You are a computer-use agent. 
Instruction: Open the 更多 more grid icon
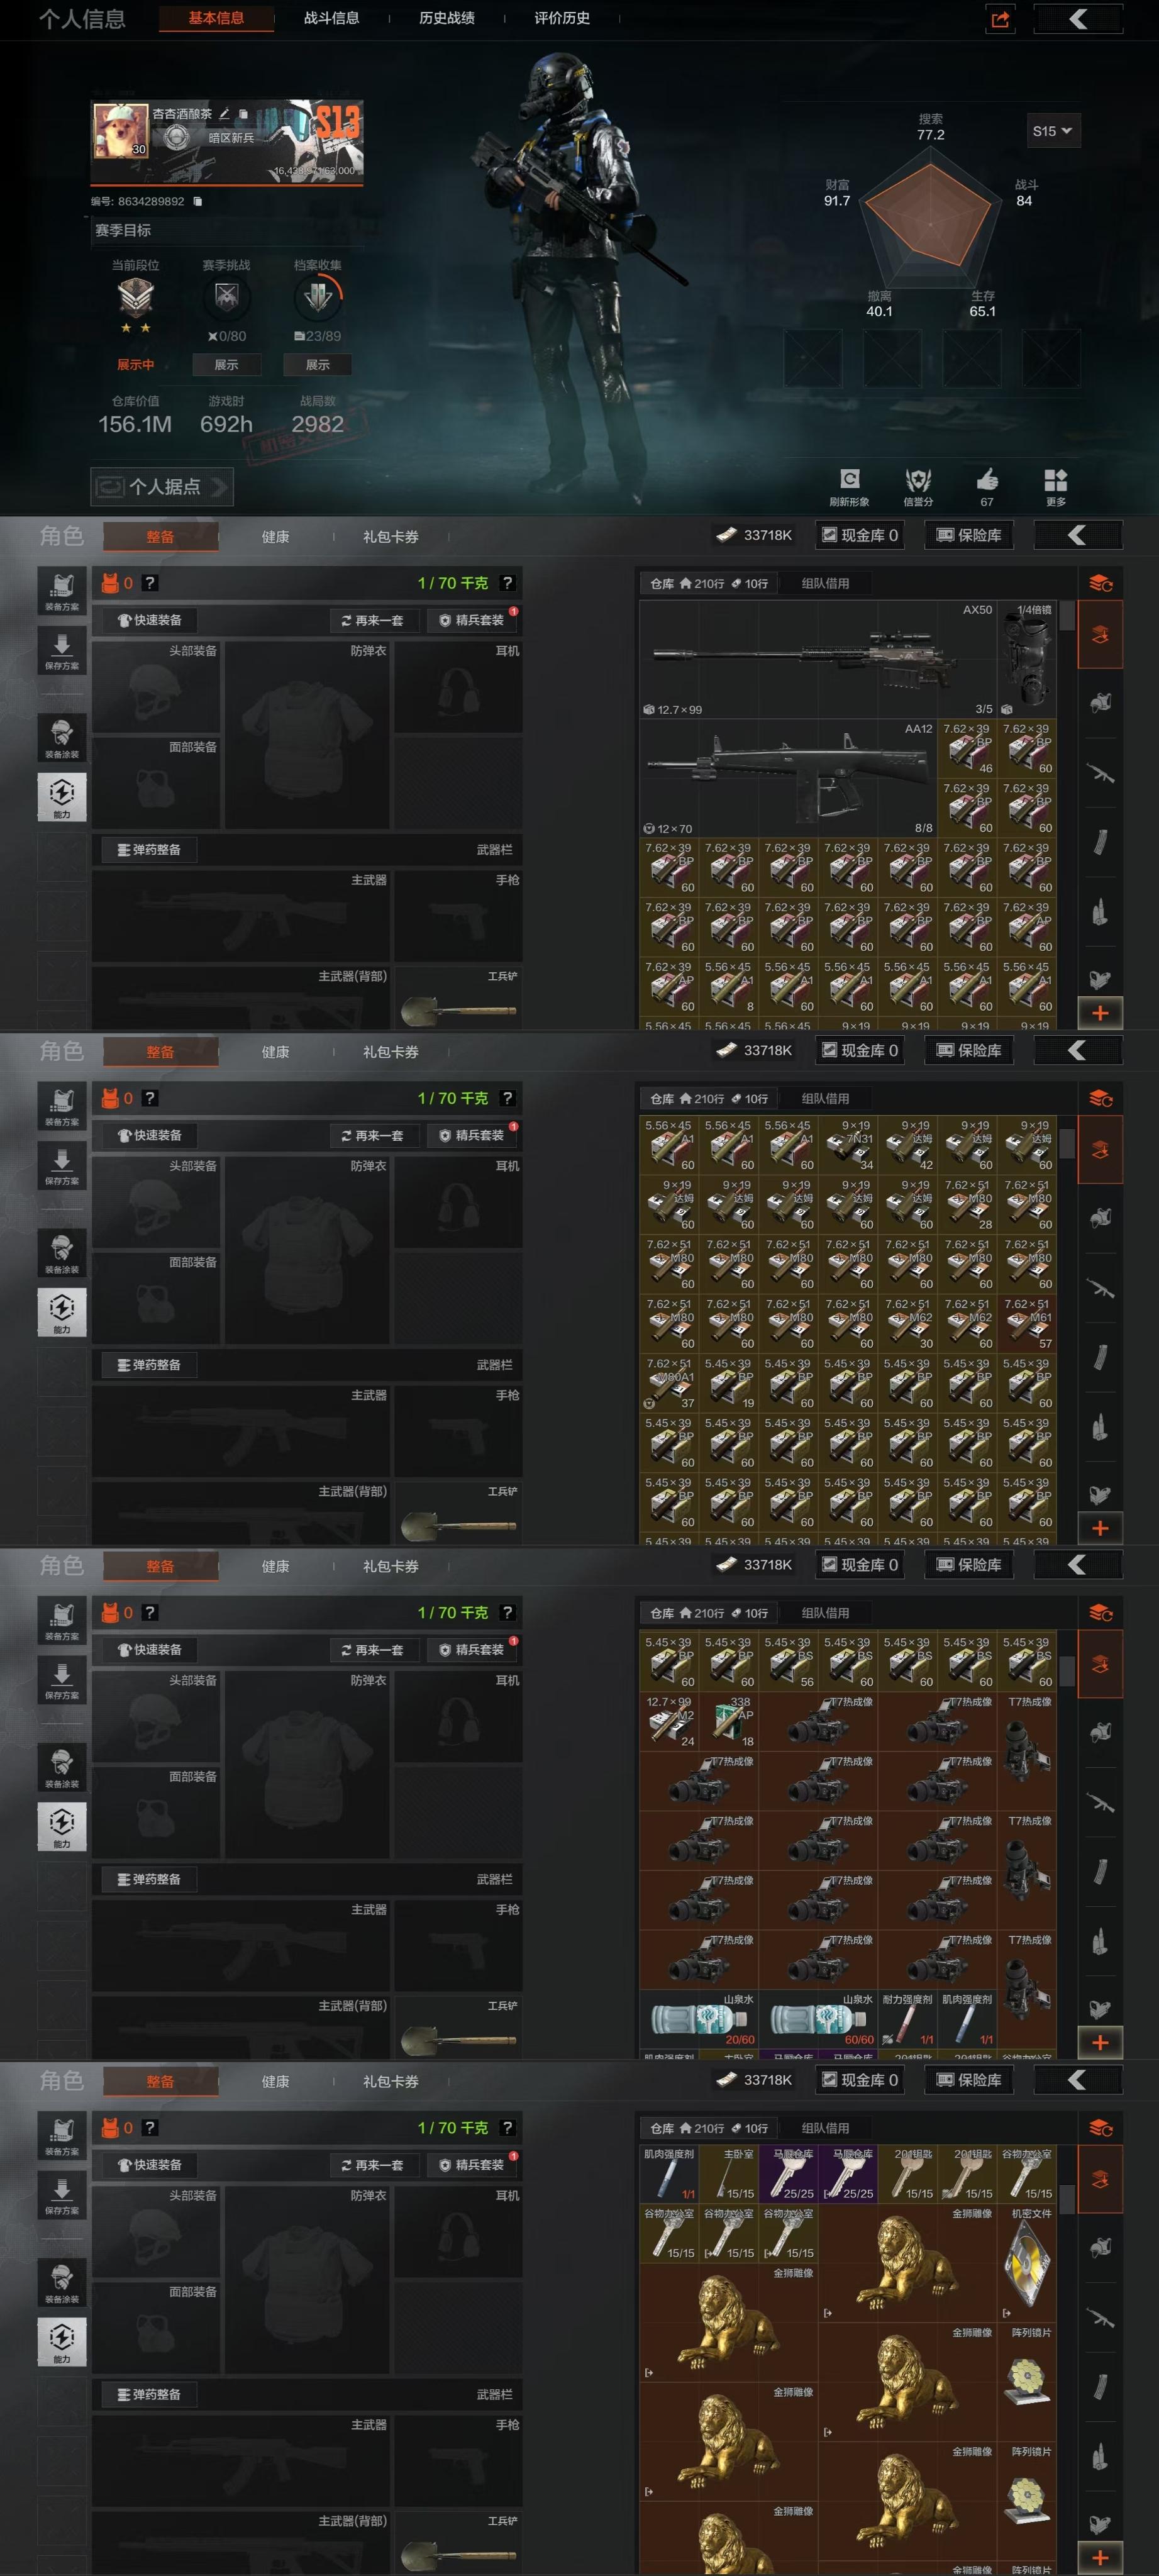click(1055, 485)
